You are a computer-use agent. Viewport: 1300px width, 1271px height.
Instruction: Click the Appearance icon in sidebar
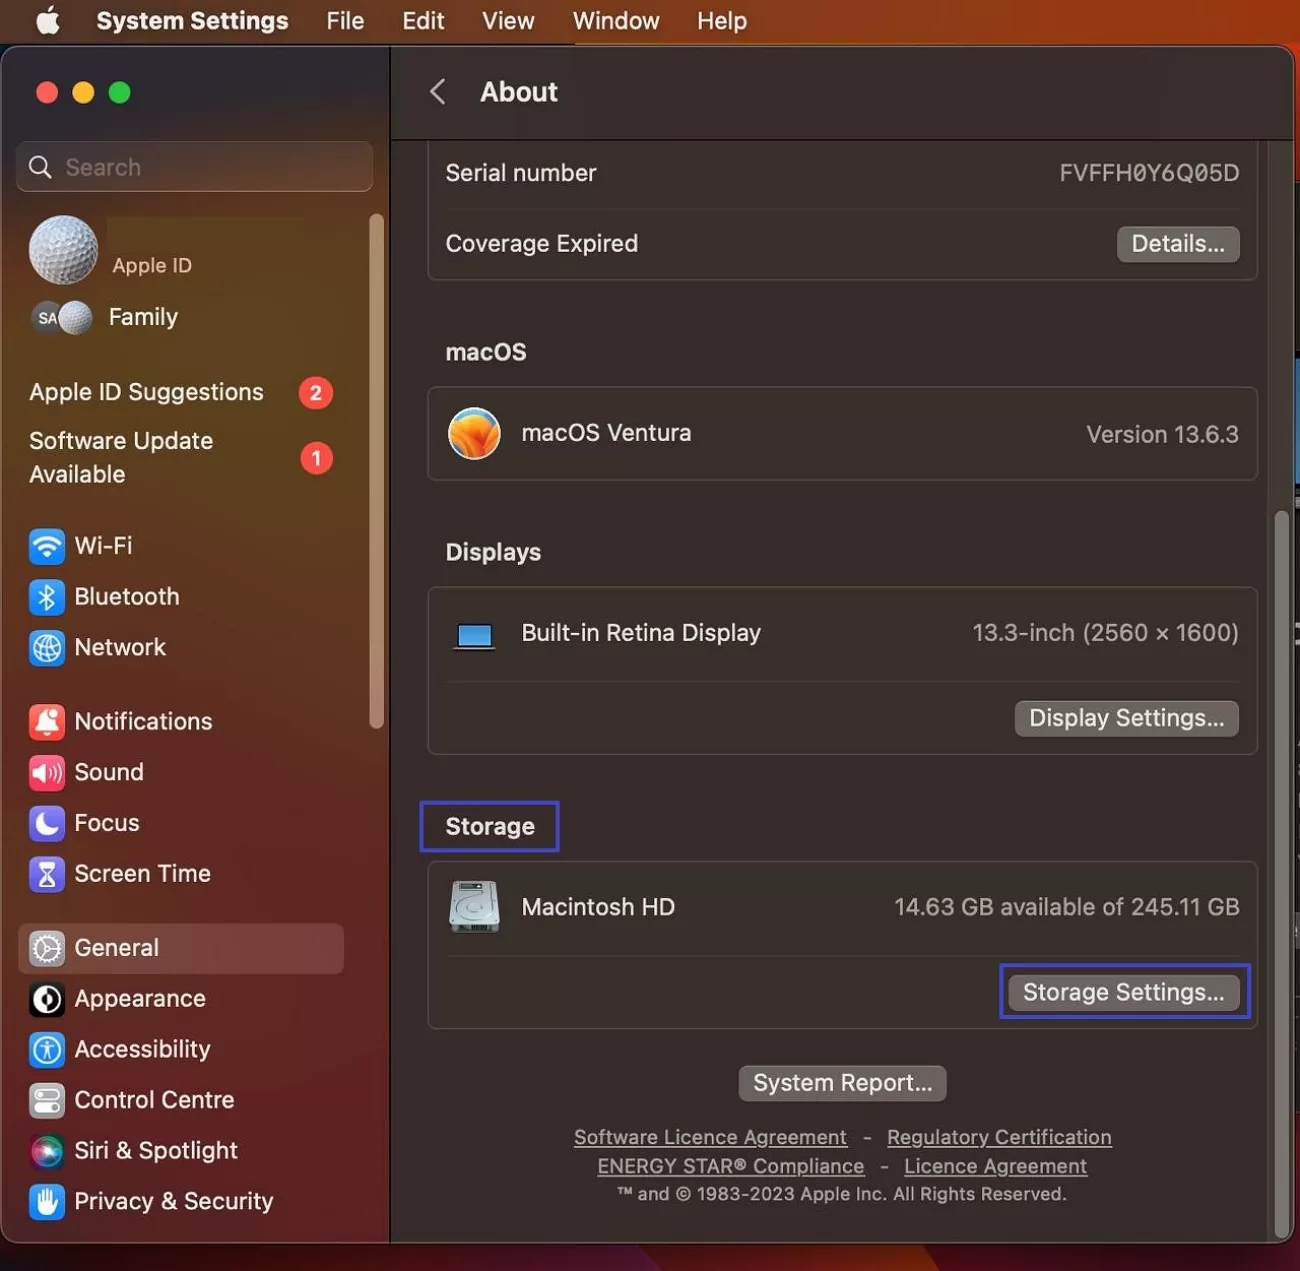click(x=47, y=999)
